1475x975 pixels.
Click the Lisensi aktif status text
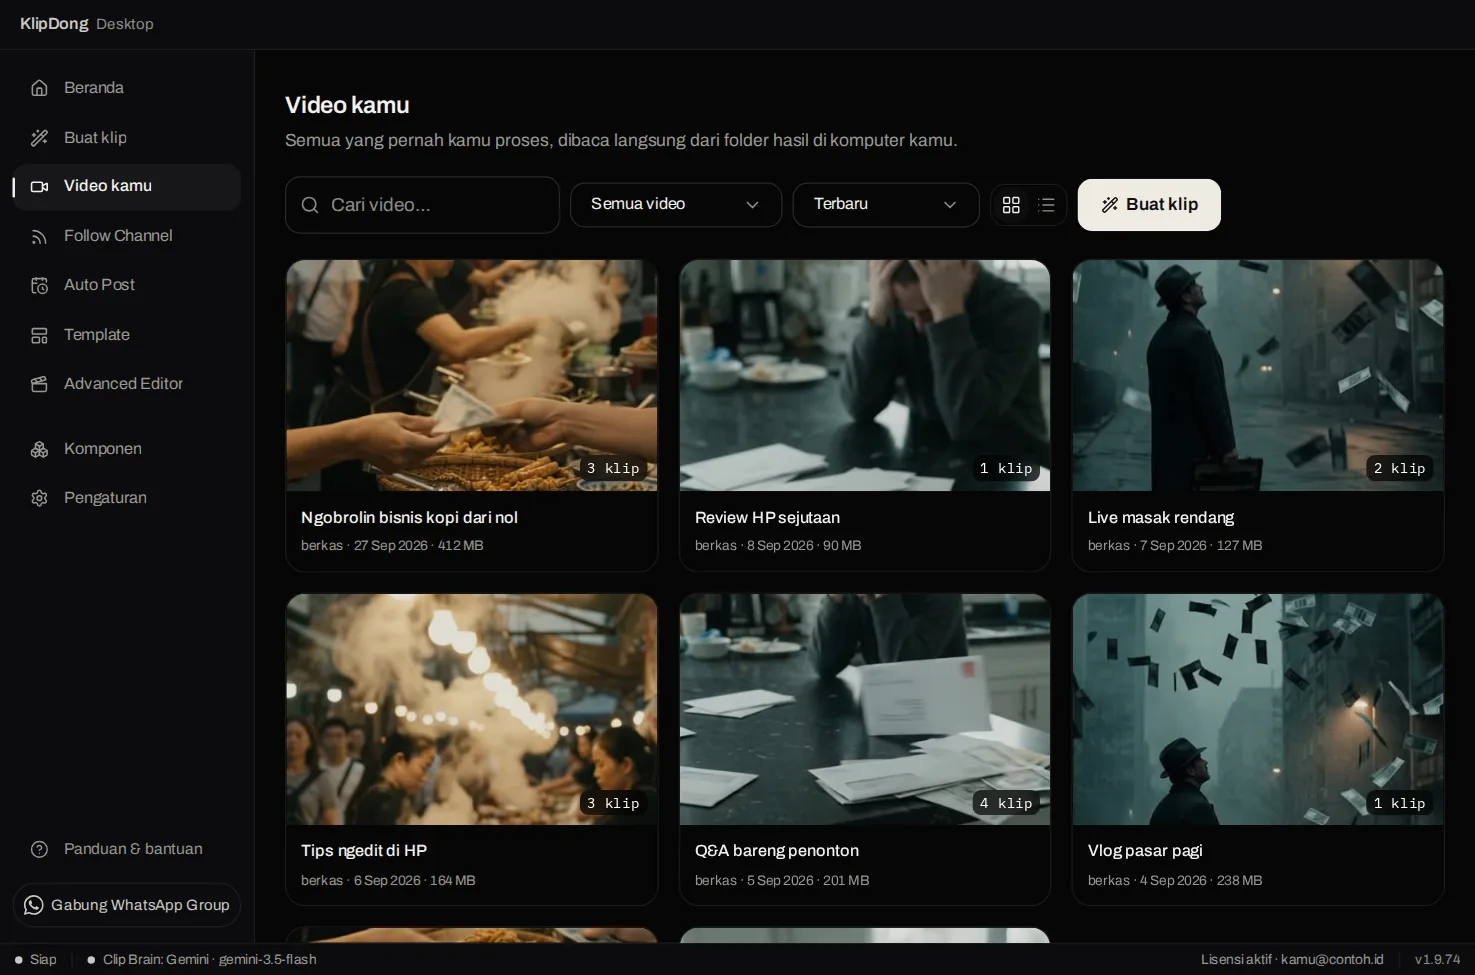[x=1292, y=960]
